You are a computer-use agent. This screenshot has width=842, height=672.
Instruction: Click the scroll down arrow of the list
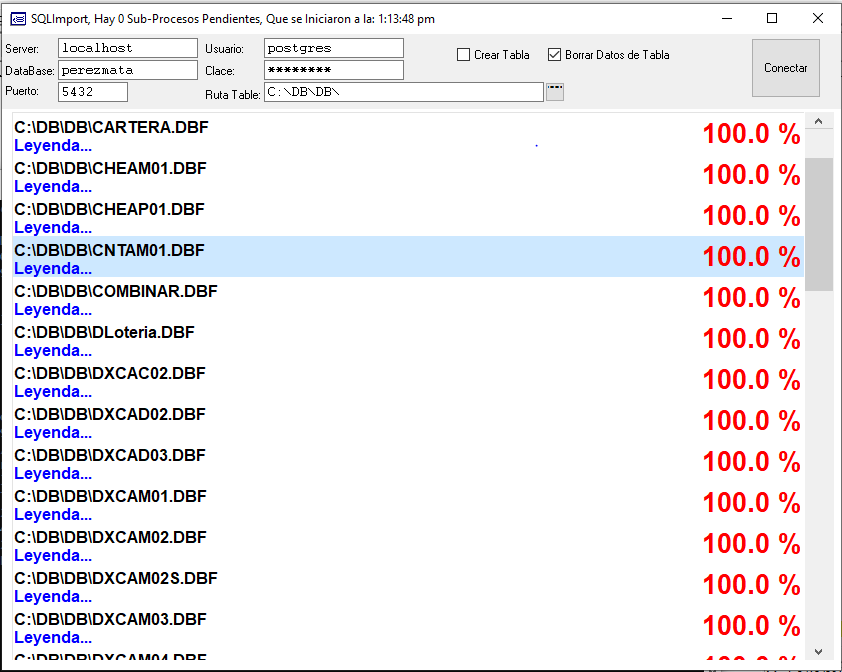(819, 651)
